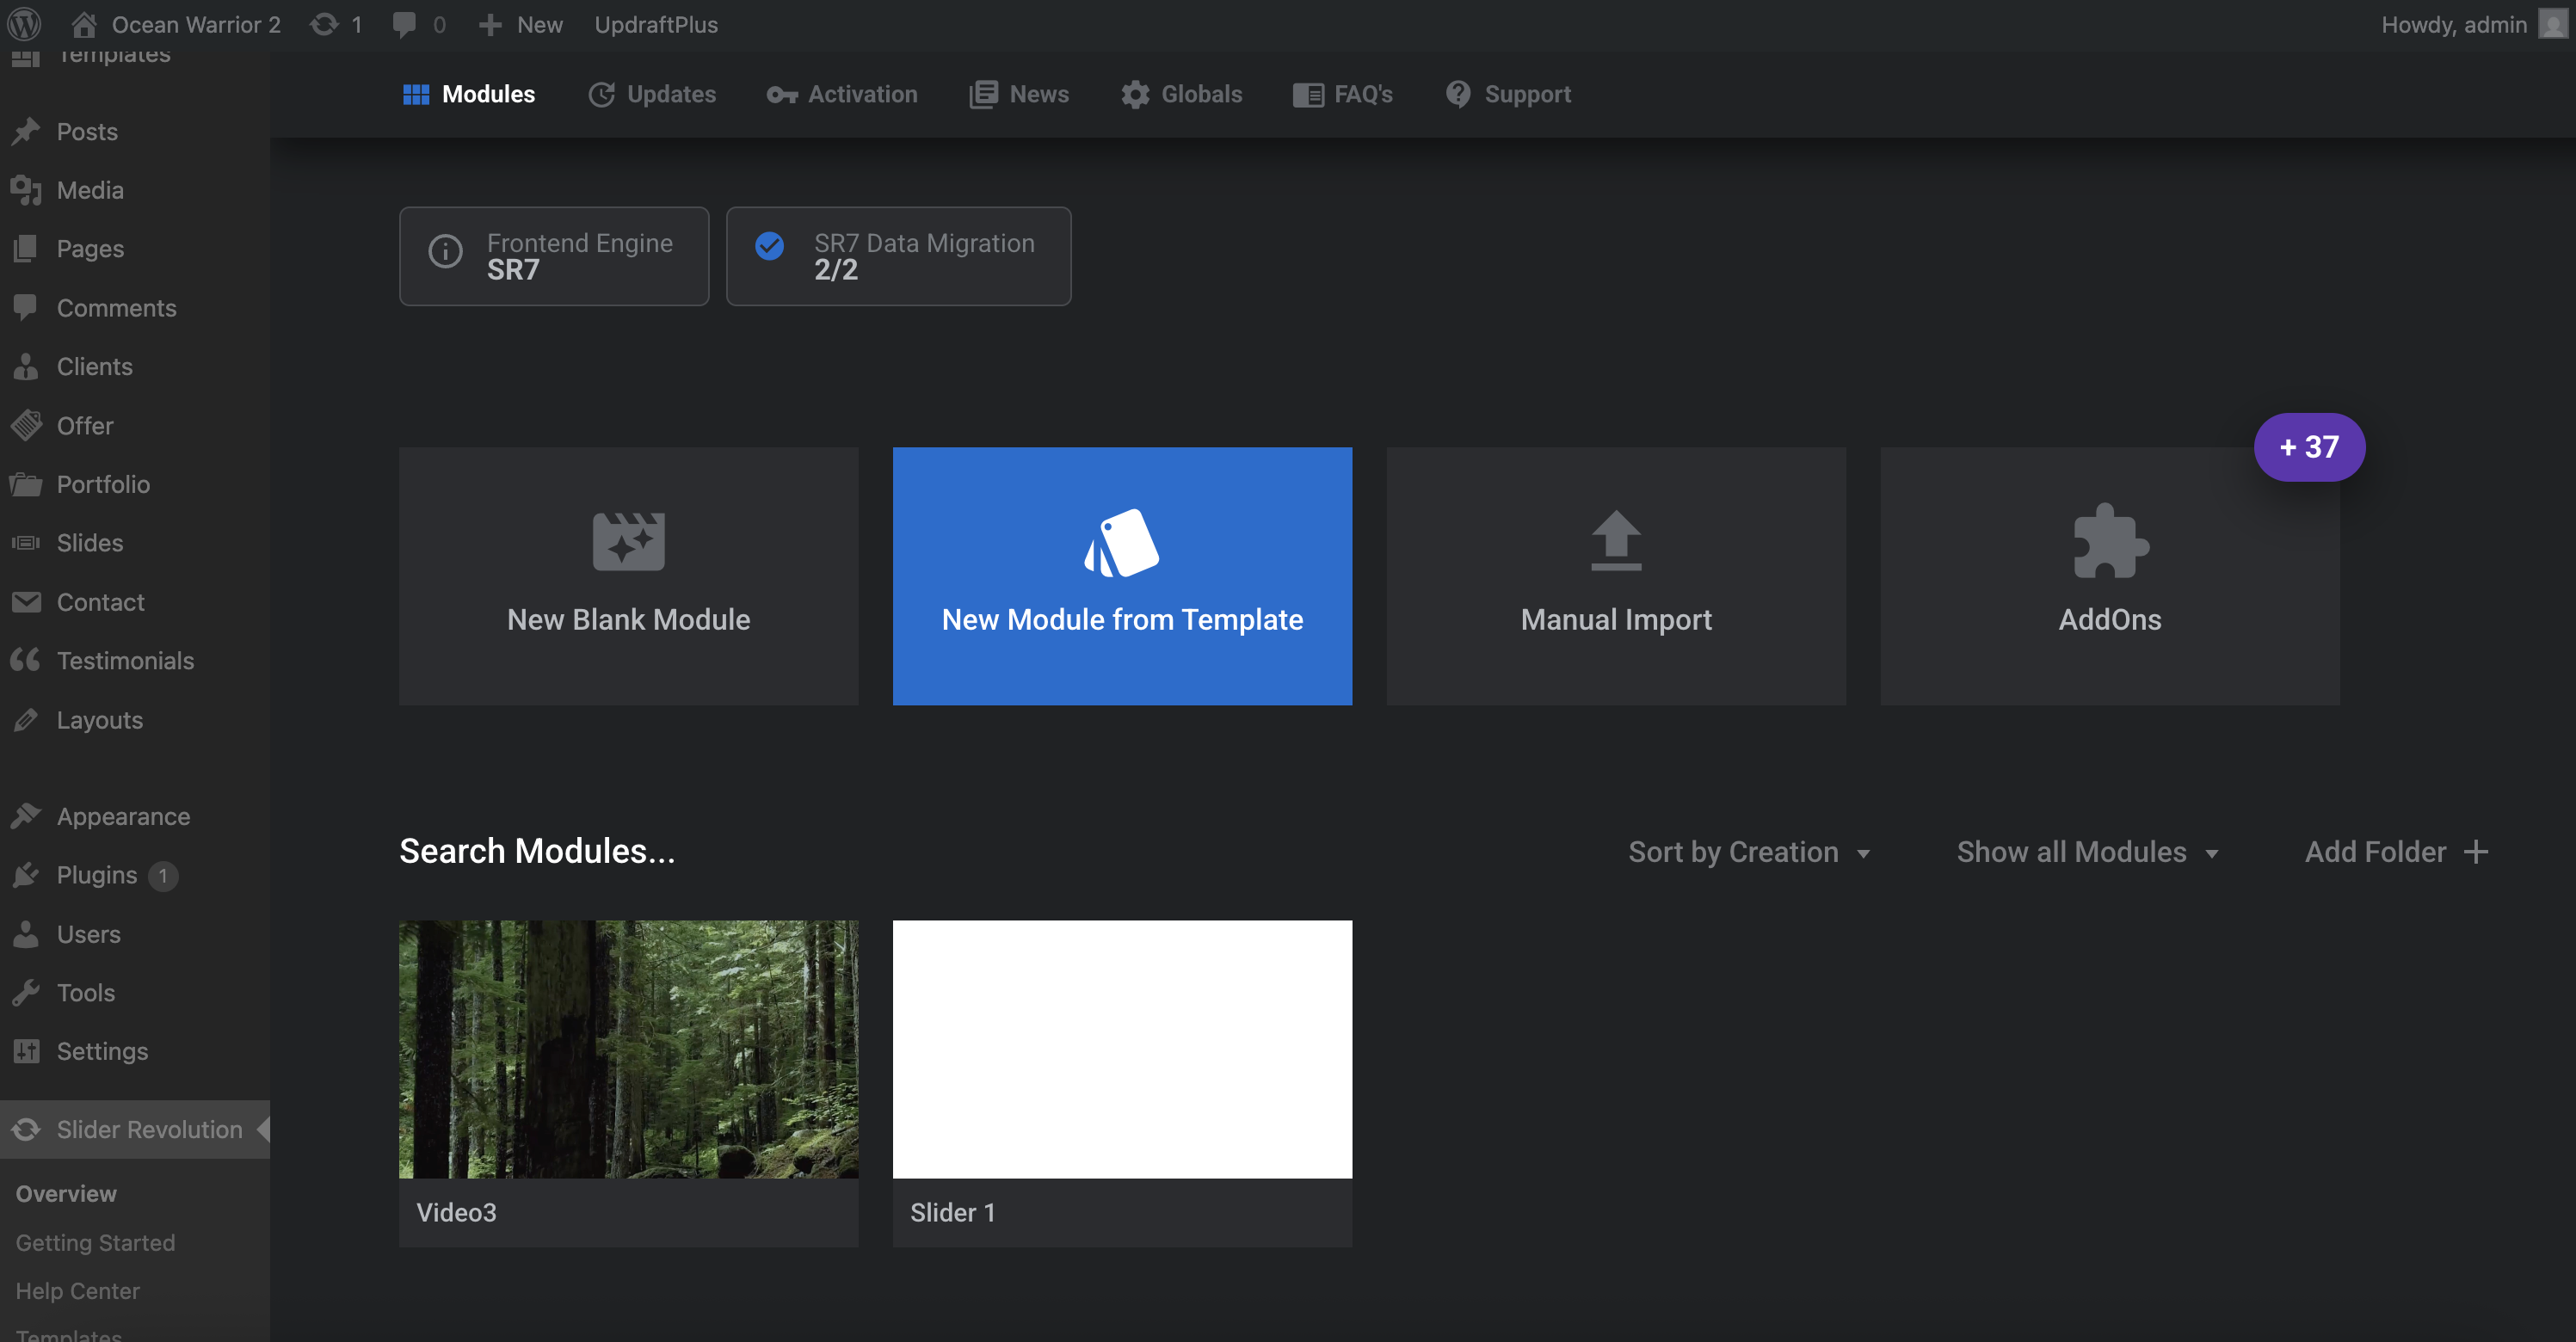Click the New Blank Module icon
The image size is (2576, 1342).
coord(628,541)
